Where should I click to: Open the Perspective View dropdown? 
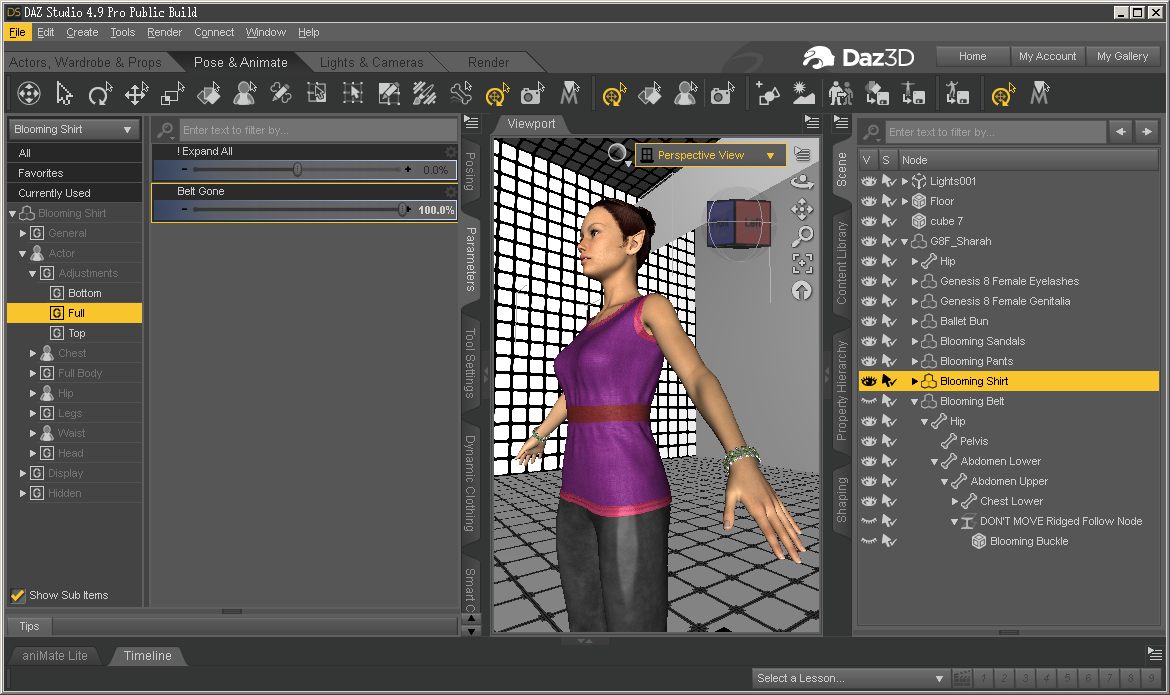pyautogui.click(x=709, y=155)
